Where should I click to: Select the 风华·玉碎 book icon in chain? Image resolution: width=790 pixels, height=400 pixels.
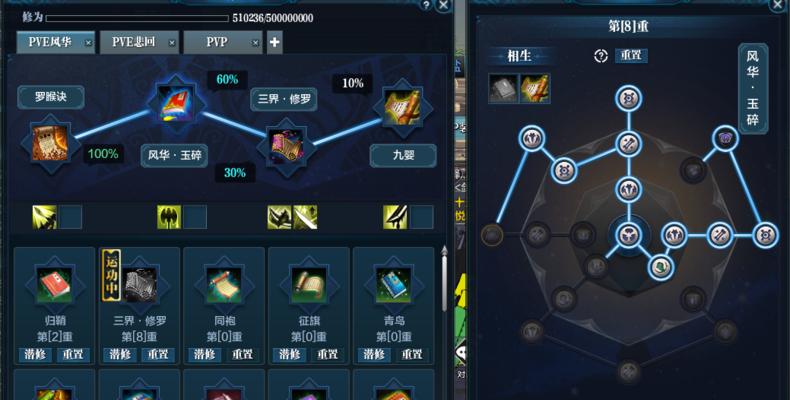tap(176, 103)
